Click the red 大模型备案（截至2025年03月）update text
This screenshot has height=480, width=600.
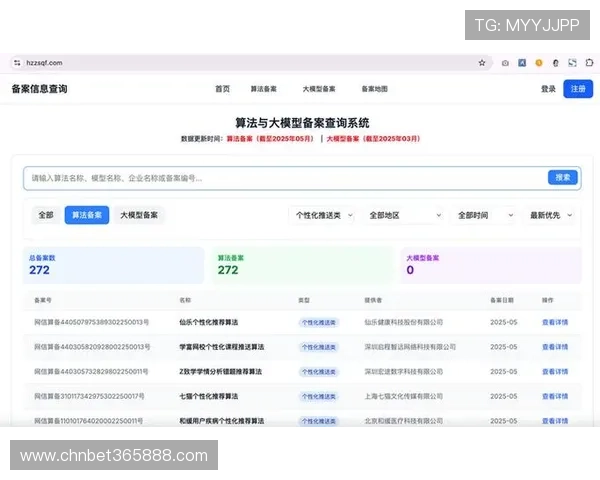(x=373, y=139)
